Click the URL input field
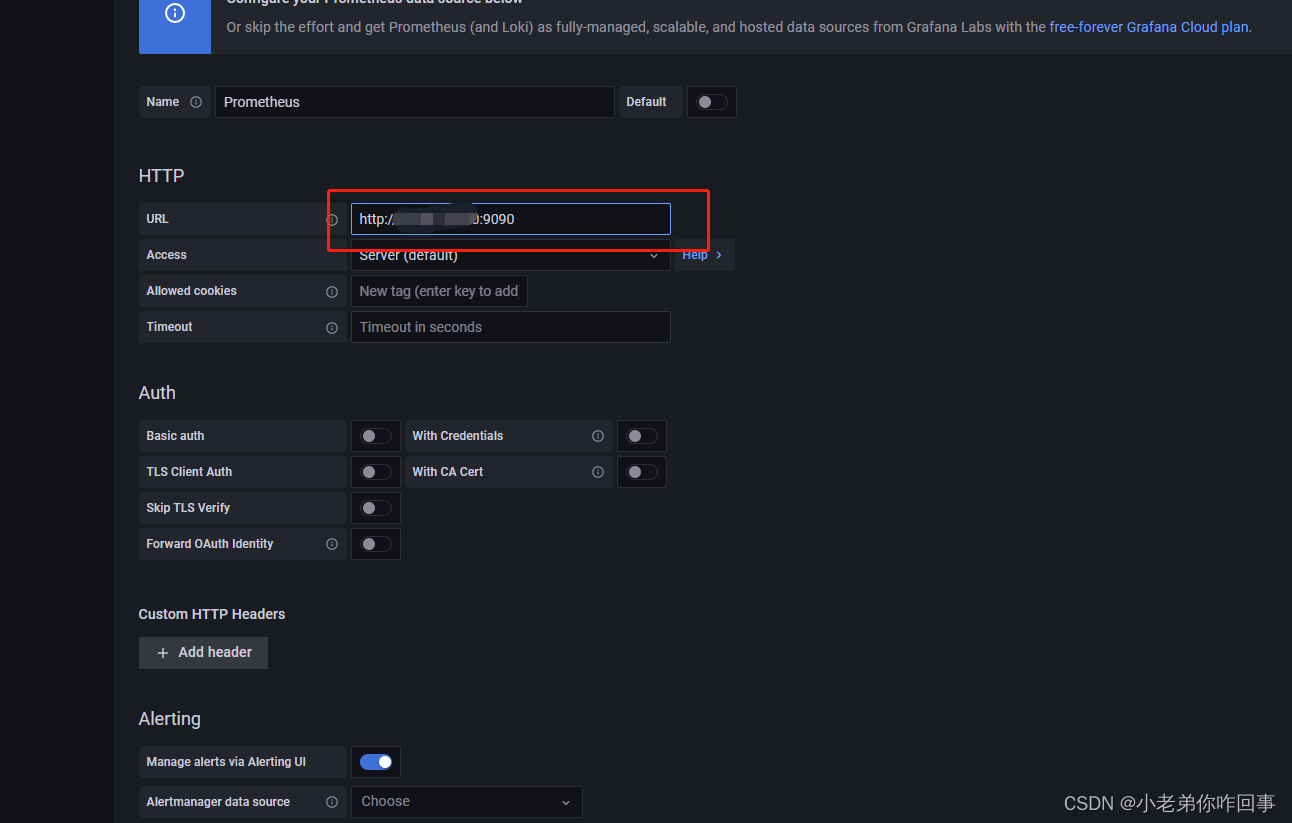 [510, 219]
